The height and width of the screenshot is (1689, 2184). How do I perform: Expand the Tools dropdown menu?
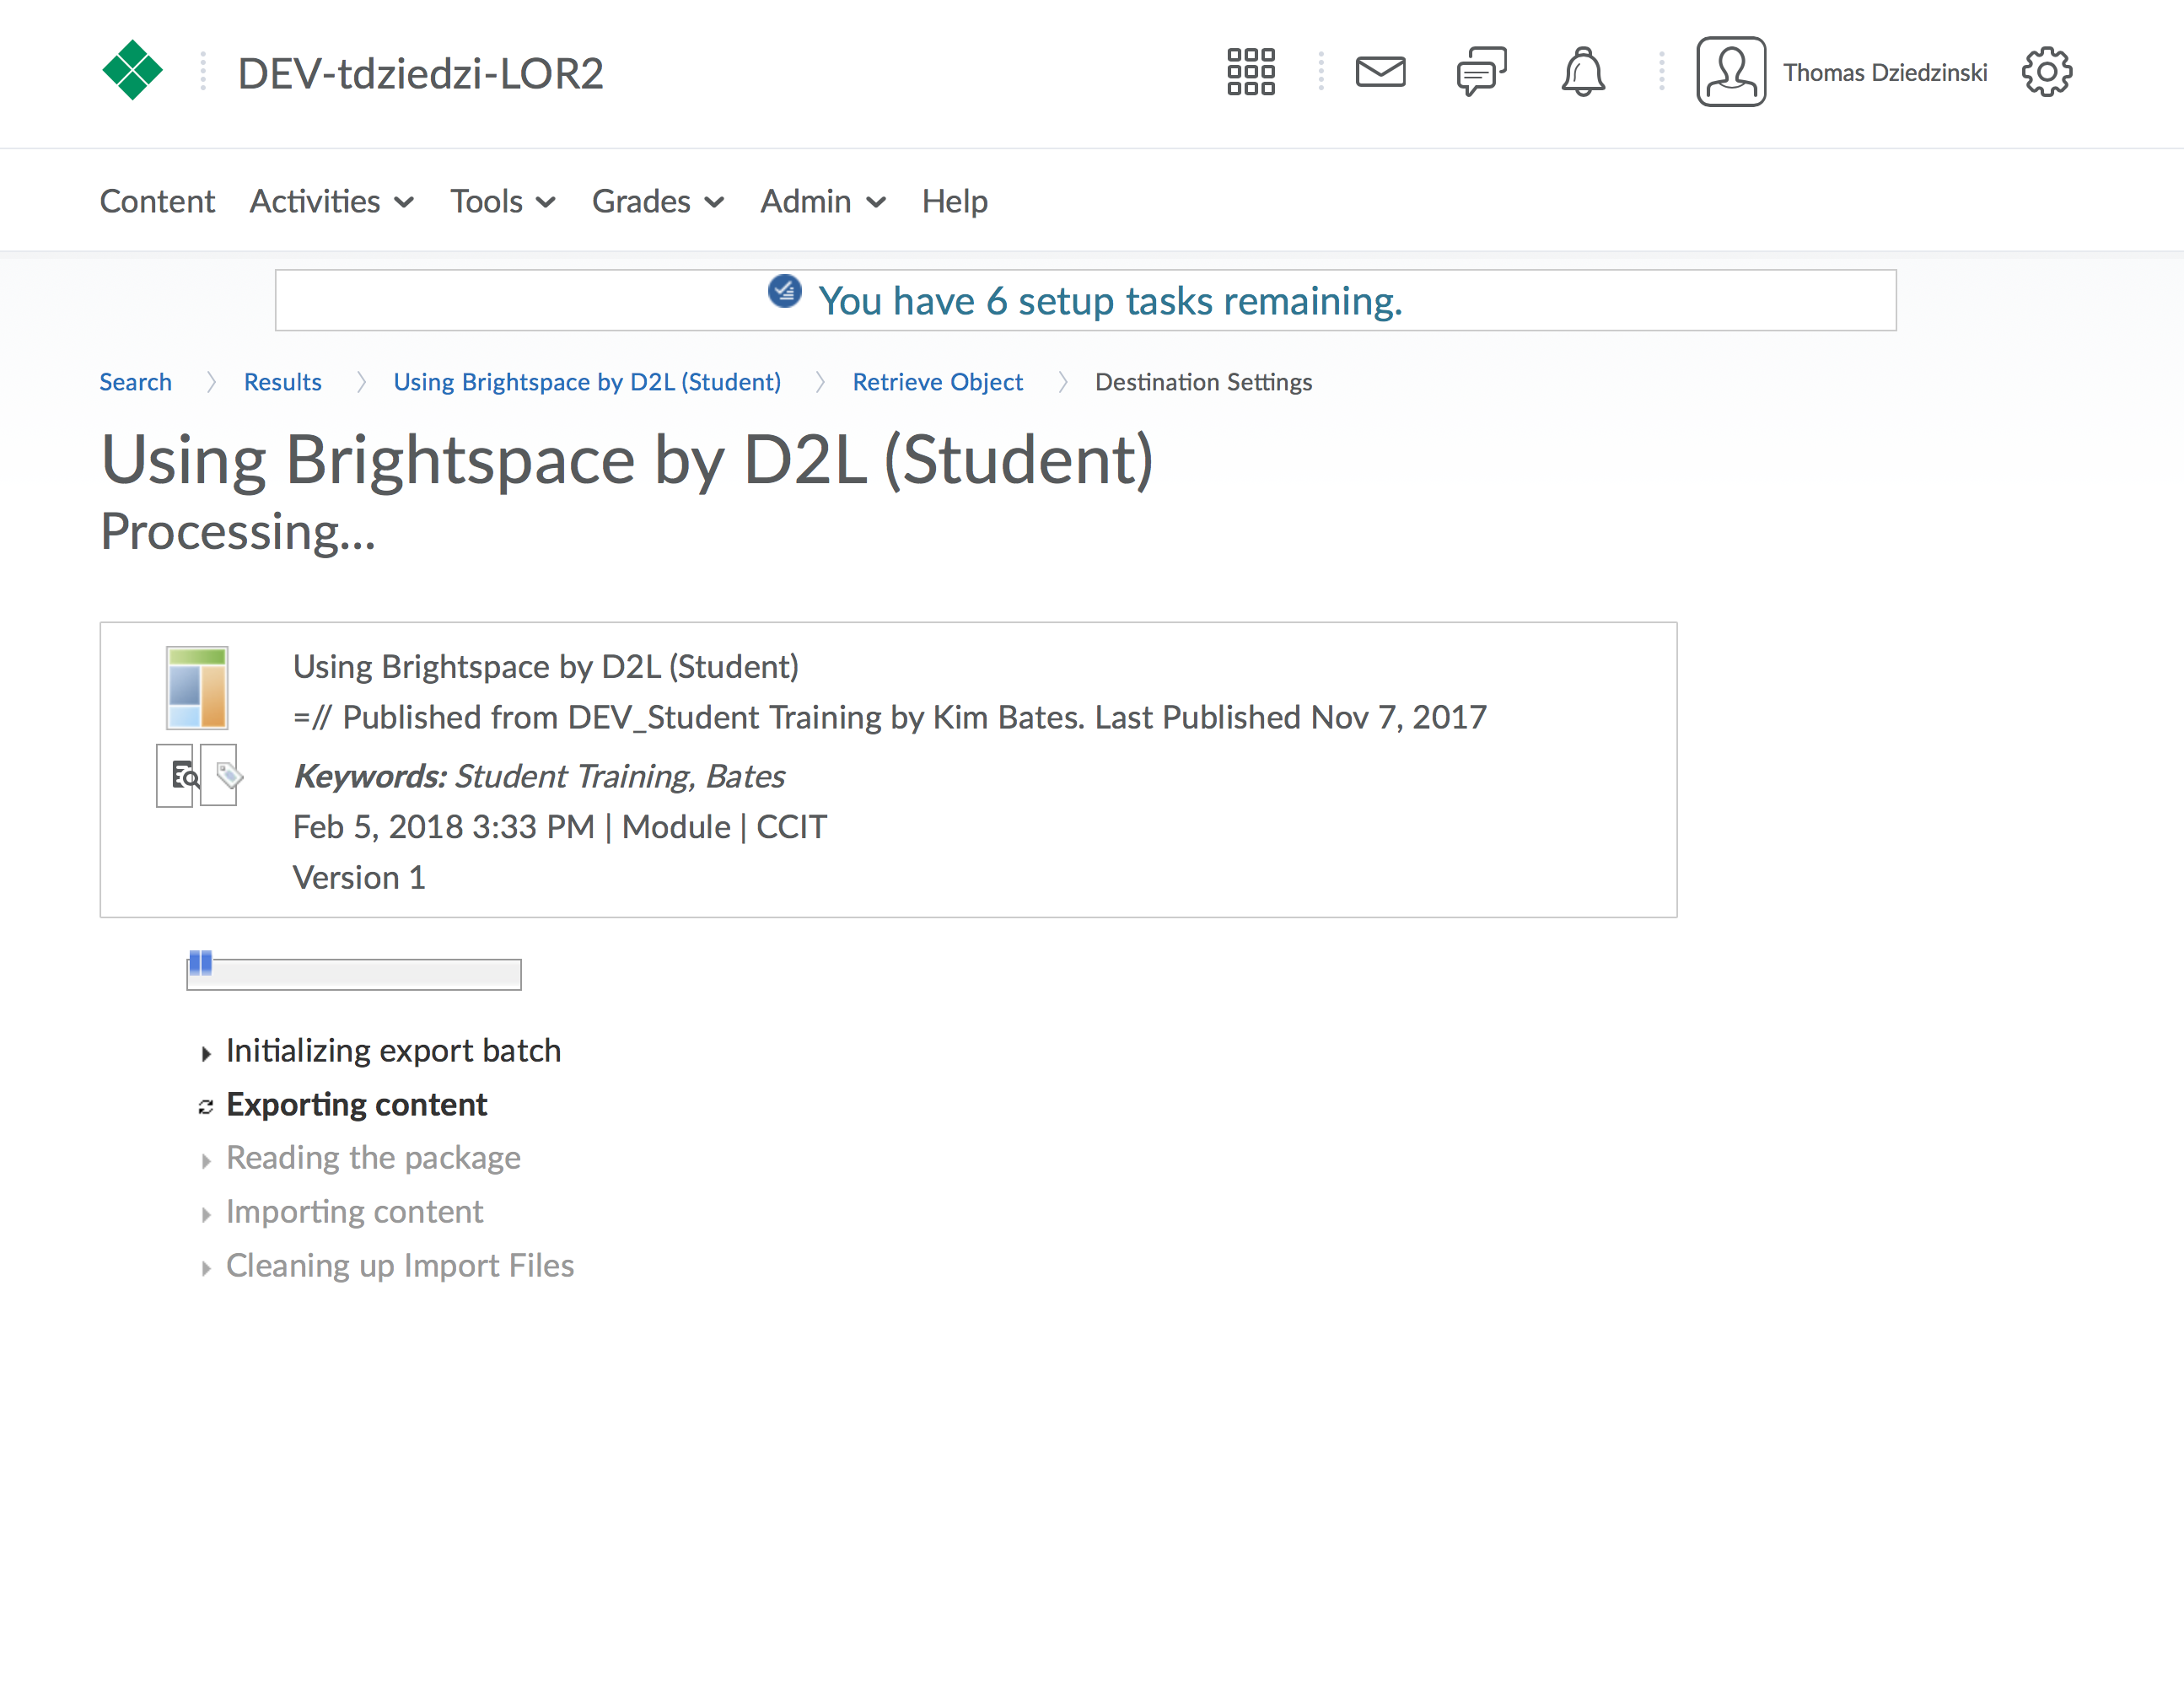coord(503,201)
